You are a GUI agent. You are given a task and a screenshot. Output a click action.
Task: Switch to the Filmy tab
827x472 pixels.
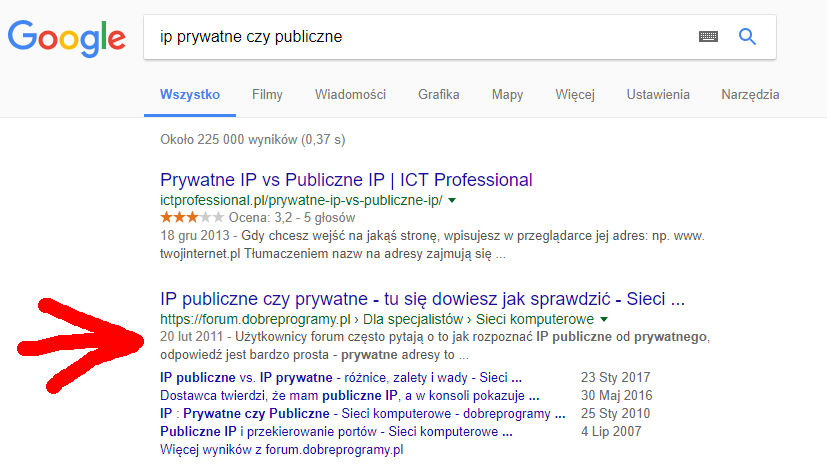pos(267,94)
